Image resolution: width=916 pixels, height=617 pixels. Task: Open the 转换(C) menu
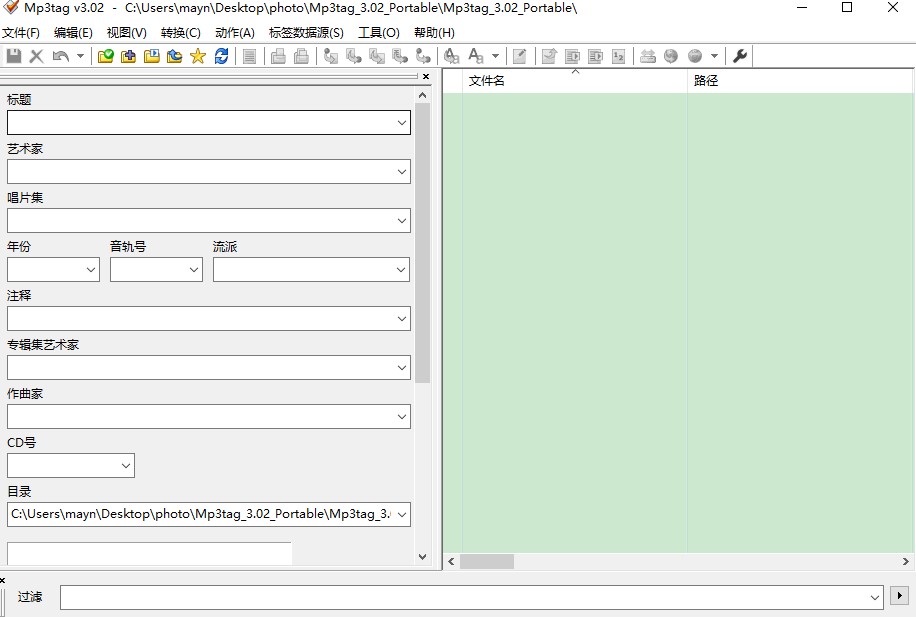tap(179, 32)
